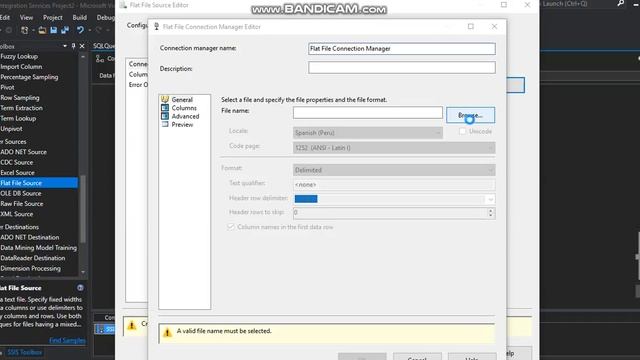Open the Columns page in editor list

click(184, 108)
